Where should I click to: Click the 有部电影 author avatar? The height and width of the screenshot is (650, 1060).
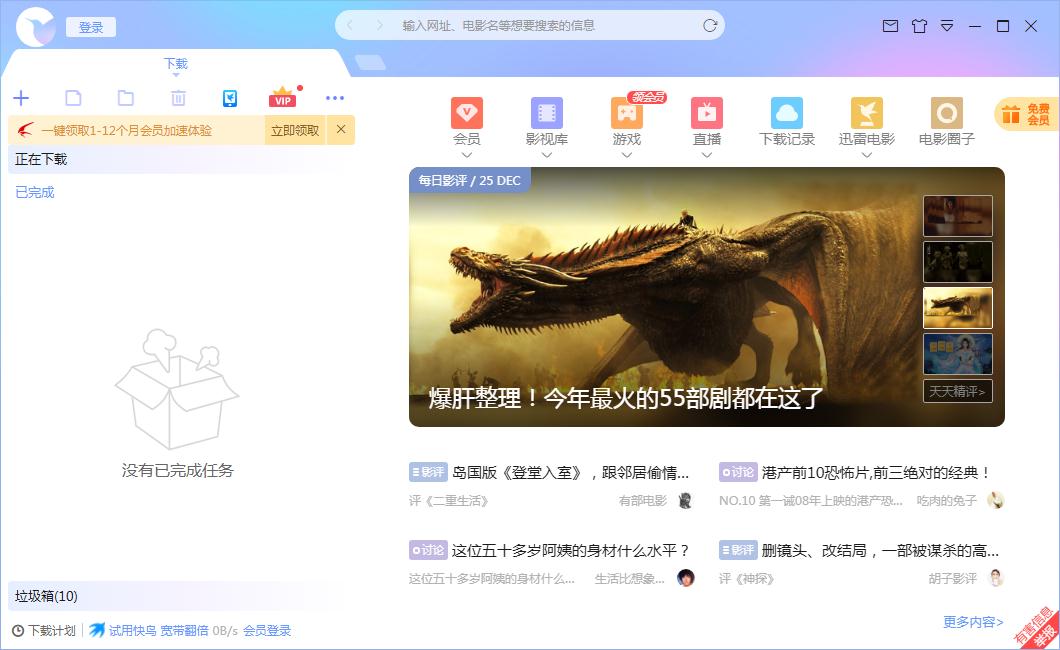[685, 501]
